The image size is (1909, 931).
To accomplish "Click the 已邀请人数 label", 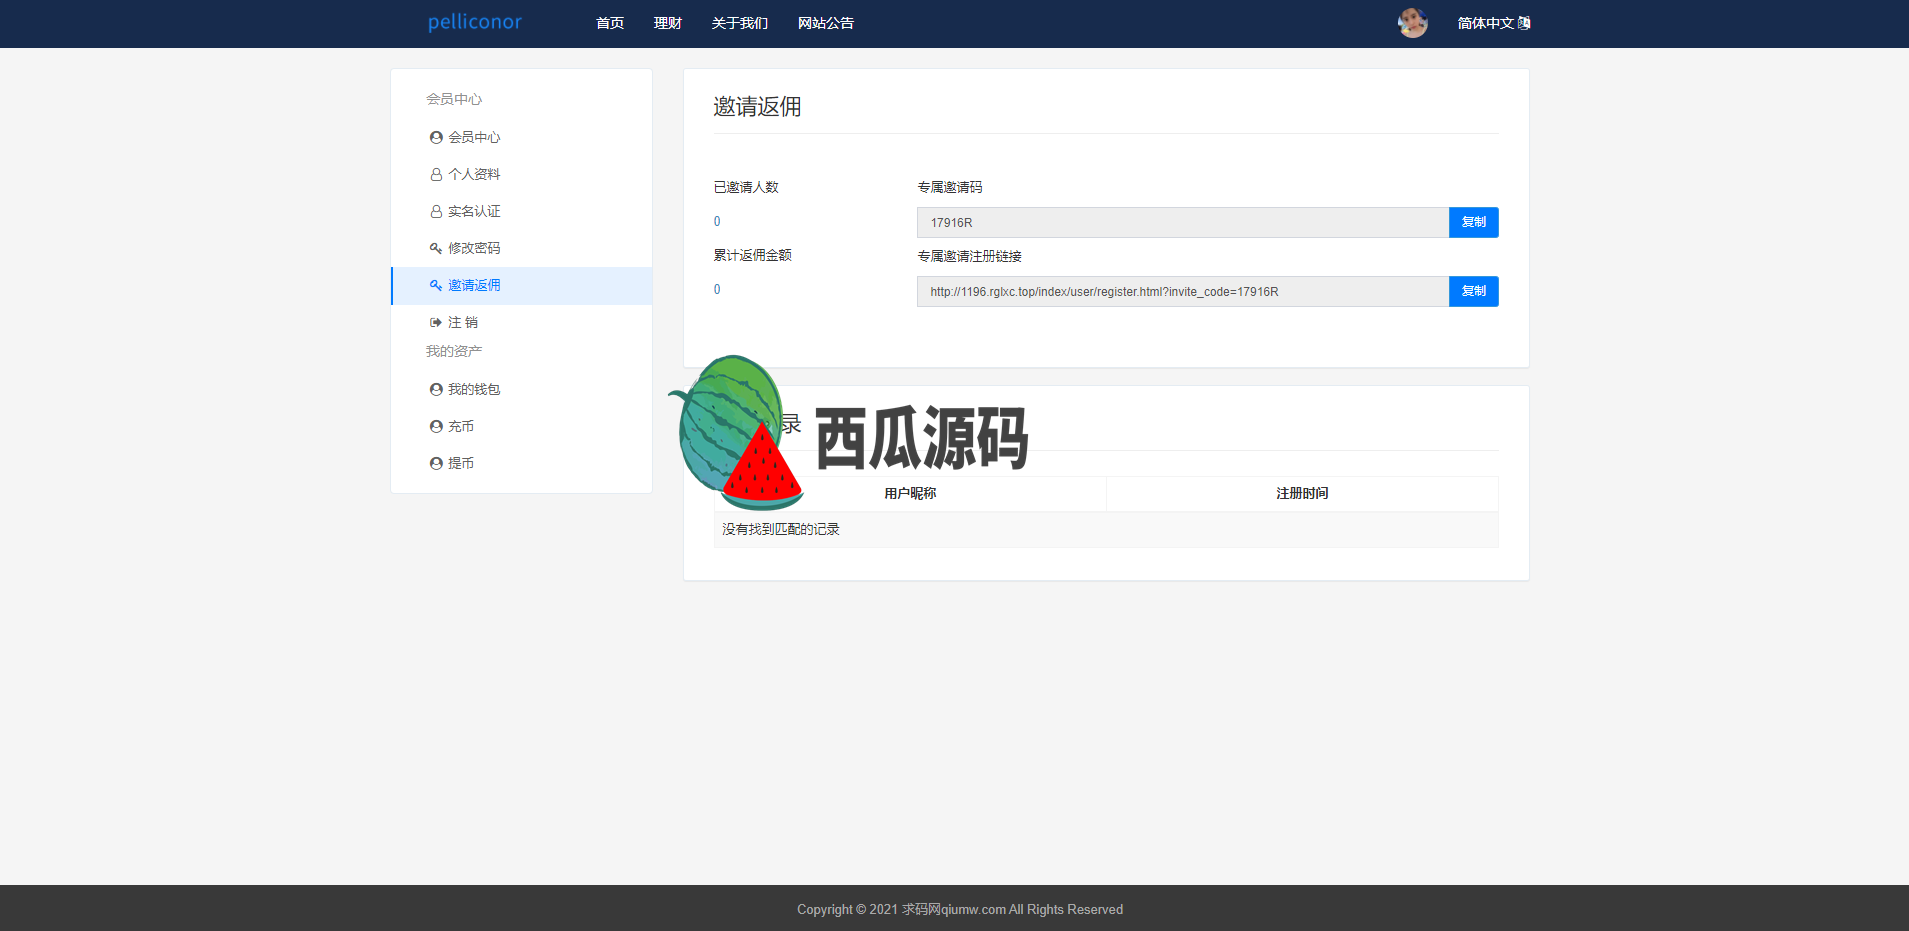I will point(746,187).
